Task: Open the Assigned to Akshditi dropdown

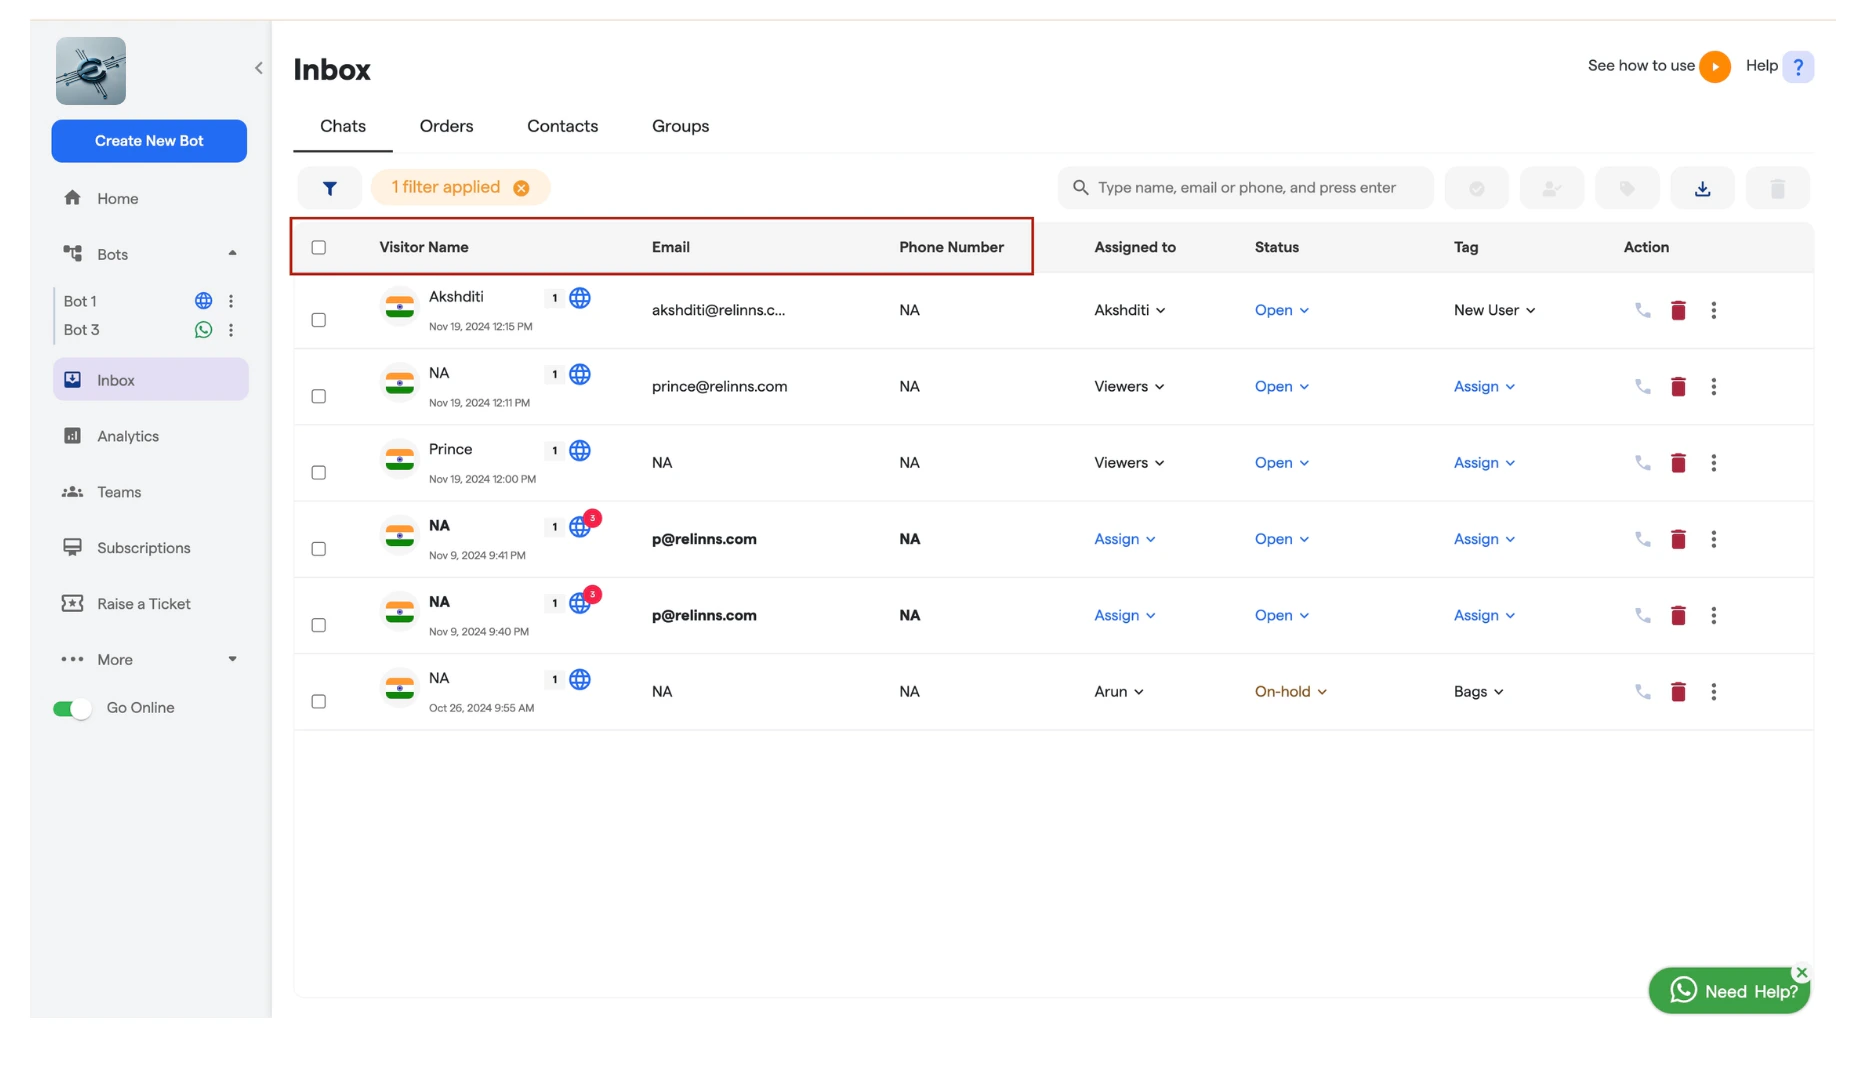Action: tap(1130, 310)
